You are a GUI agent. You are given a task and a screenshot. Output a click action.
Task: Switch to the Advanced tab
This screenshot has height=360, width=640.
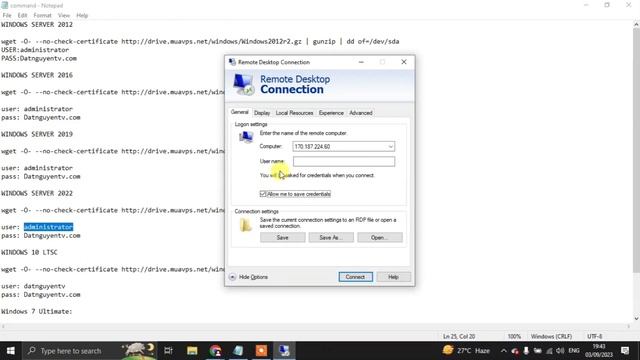click(361, 113)
